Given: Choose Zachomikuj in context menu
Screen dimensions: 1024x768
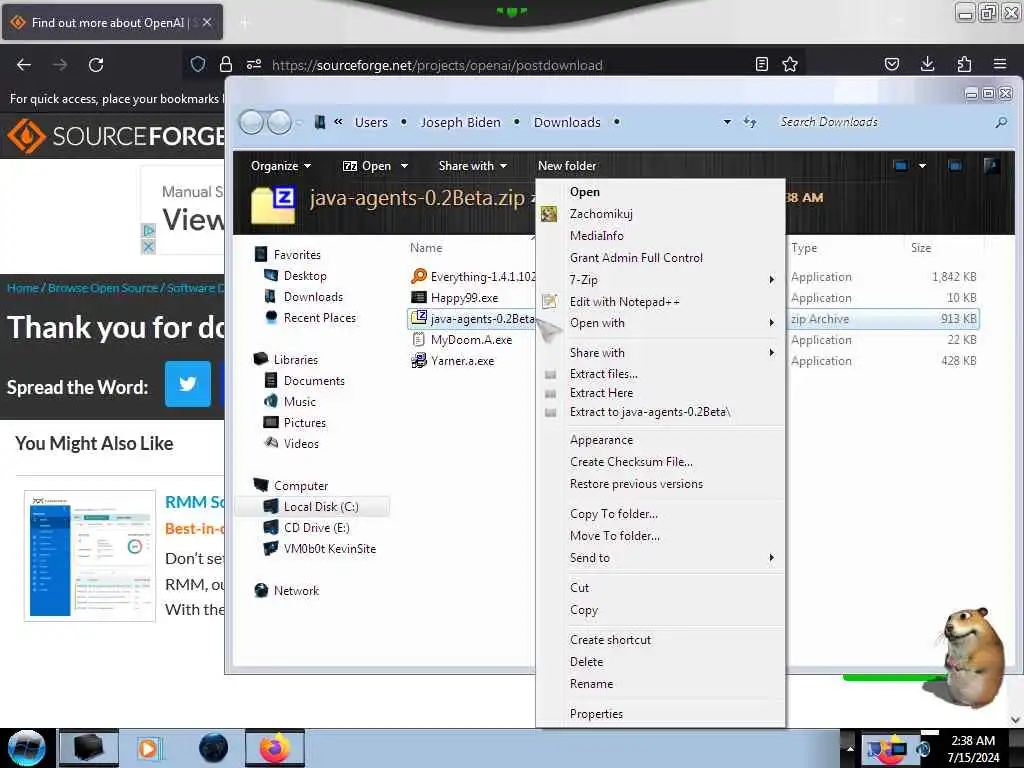Looking at the screenshot, I should click(660, 214).
